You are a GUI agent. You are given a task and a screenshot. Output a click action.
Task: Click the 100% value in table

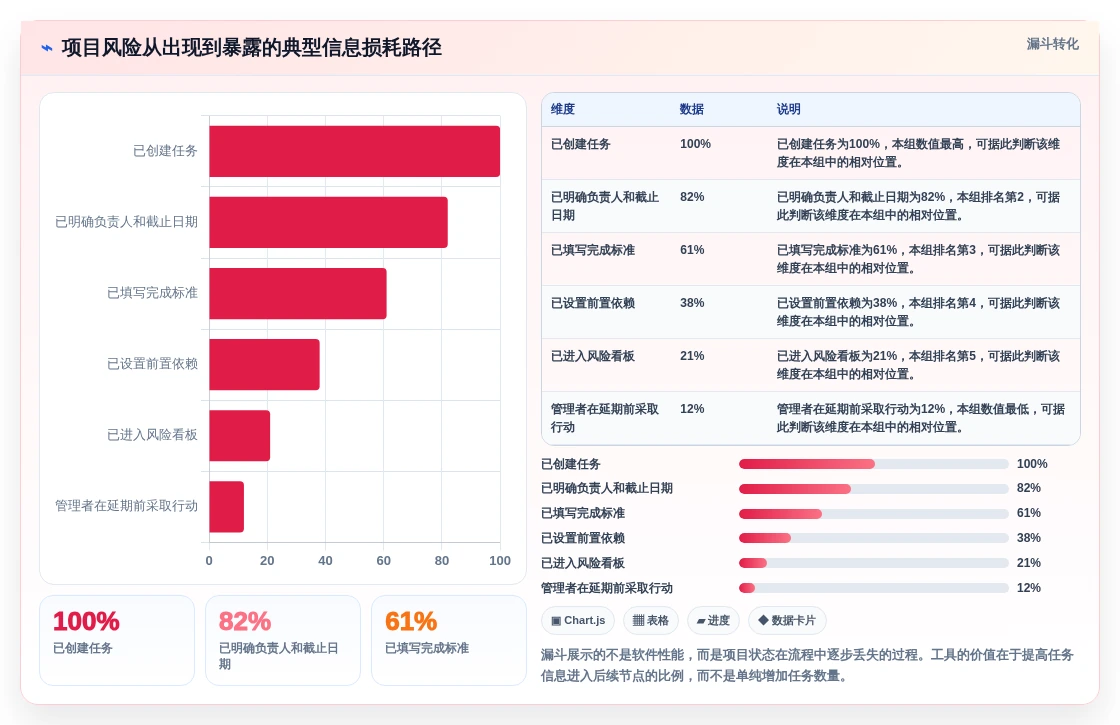(x=695, y=144)
